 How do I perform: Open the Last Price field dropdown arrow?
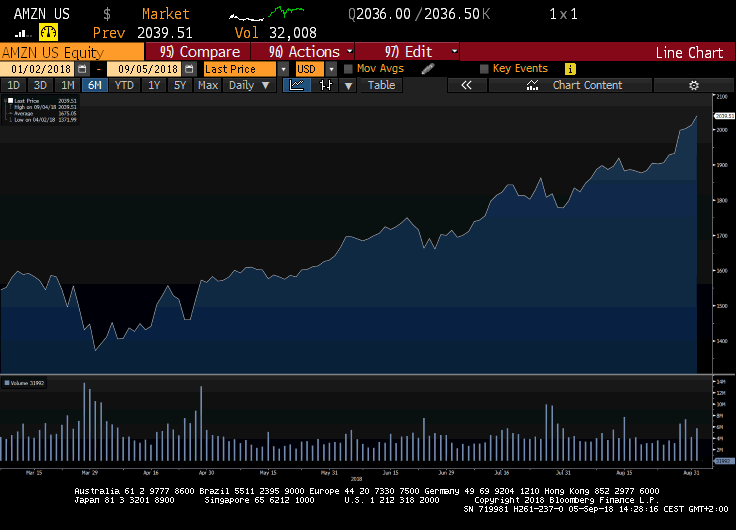283,69
